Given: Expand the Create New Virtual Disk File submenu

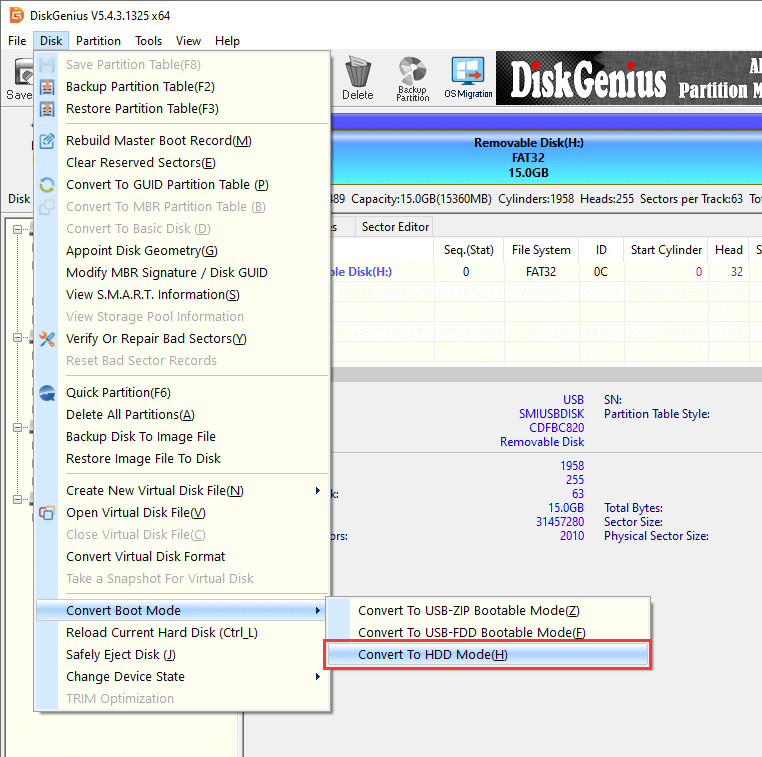Looking at the screenshot, I should (318, 491).
